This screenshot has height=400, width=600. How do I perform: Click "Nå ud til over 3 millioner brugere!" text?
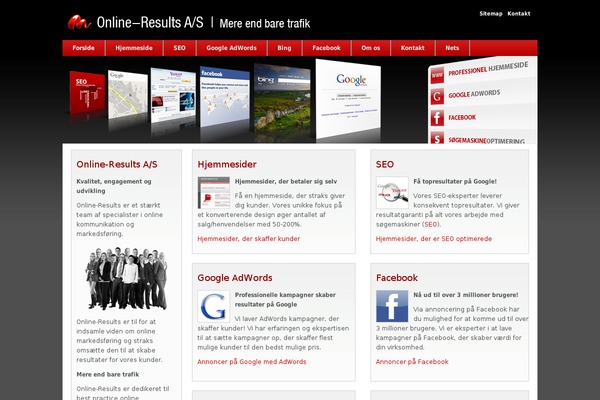(466, 295)
